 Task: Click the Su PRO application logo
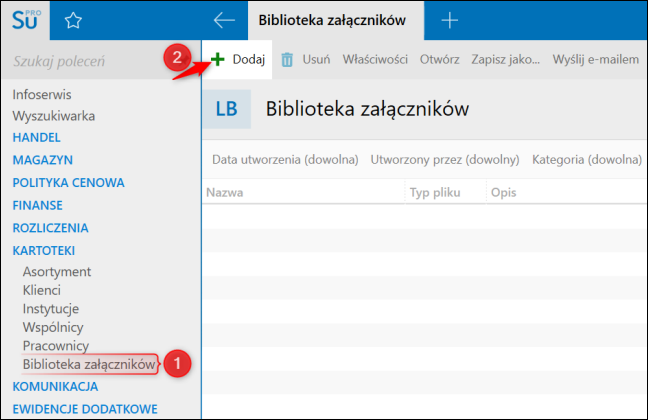click(x=26, y=20)
